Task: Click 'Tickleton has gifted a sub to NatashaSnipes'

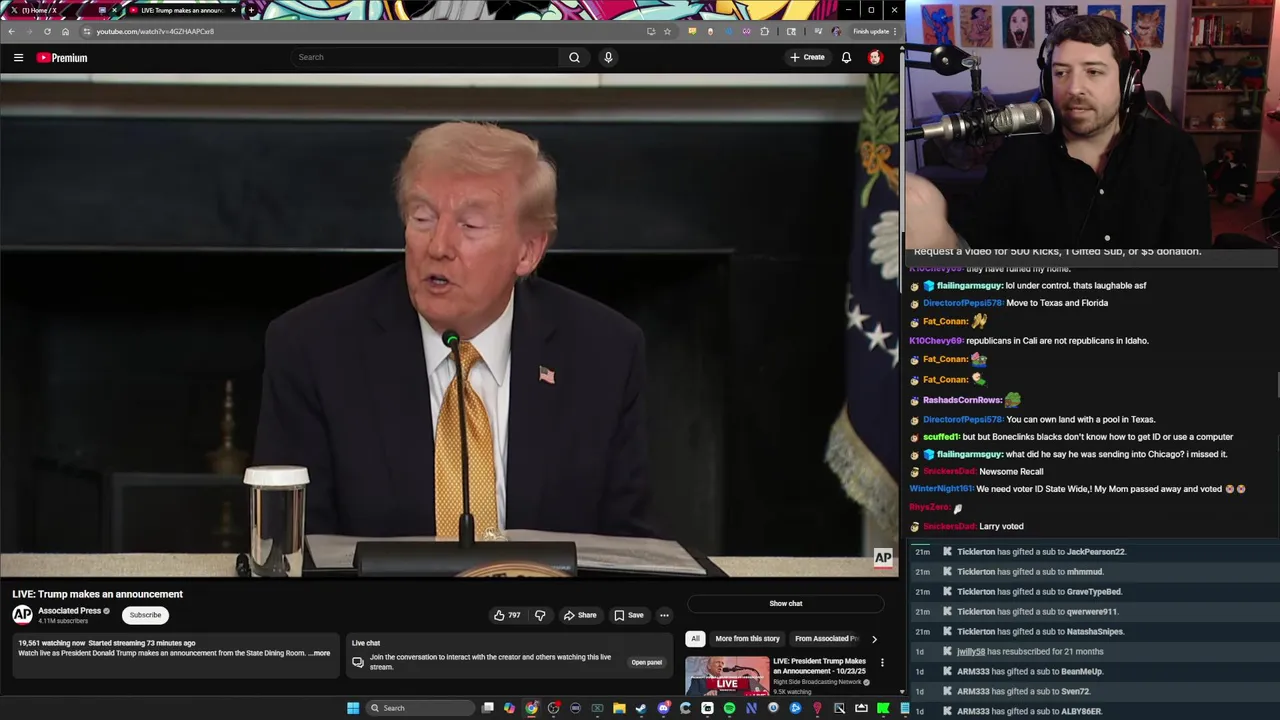Action: tap(1041, 632)
